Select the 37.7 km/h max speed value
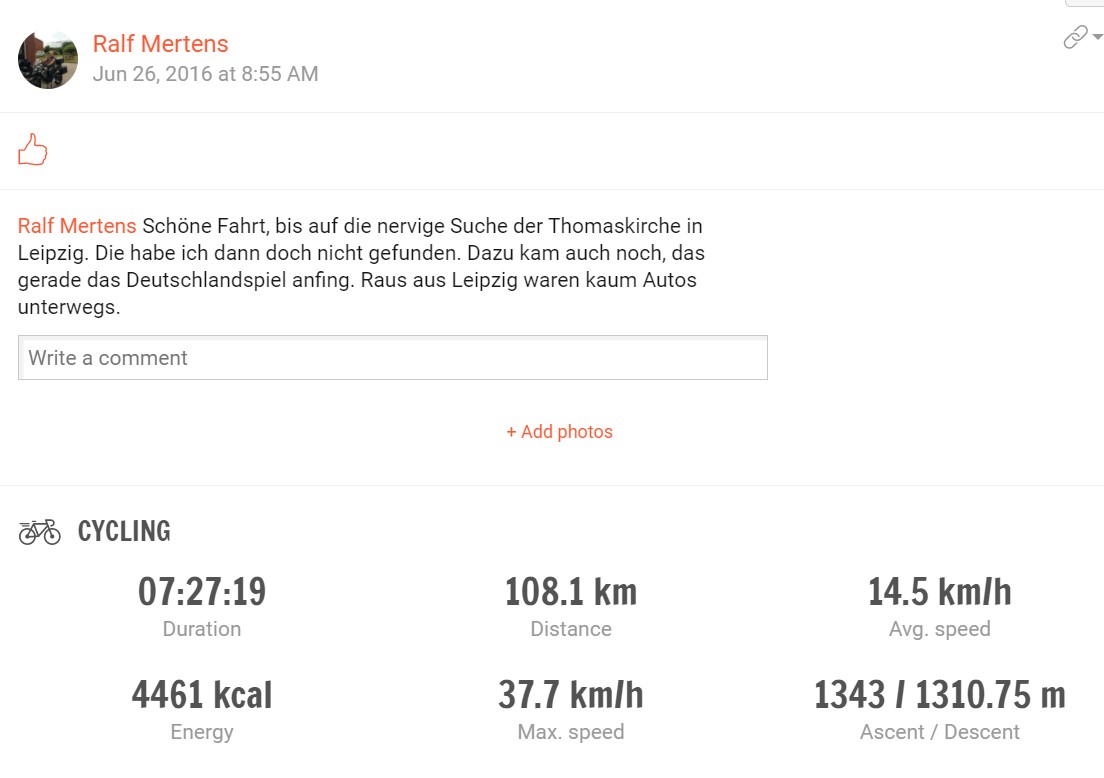This screenshot has height=778, width=1104. (571, 695)
